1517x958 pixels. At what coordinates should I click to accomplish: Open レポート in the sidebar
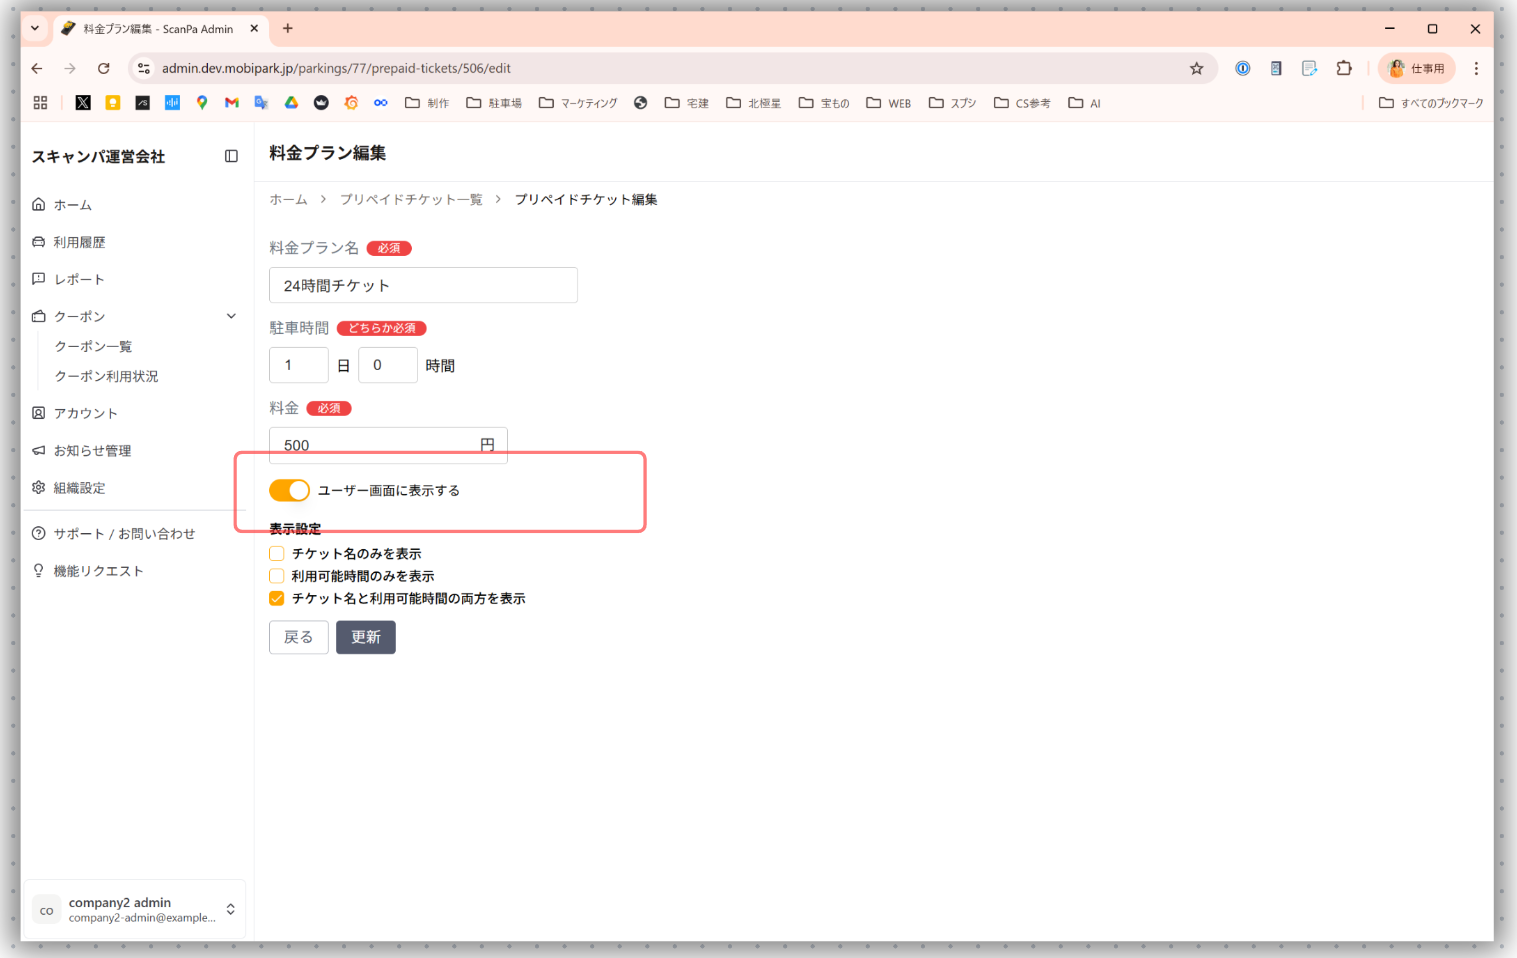point(79,279)
